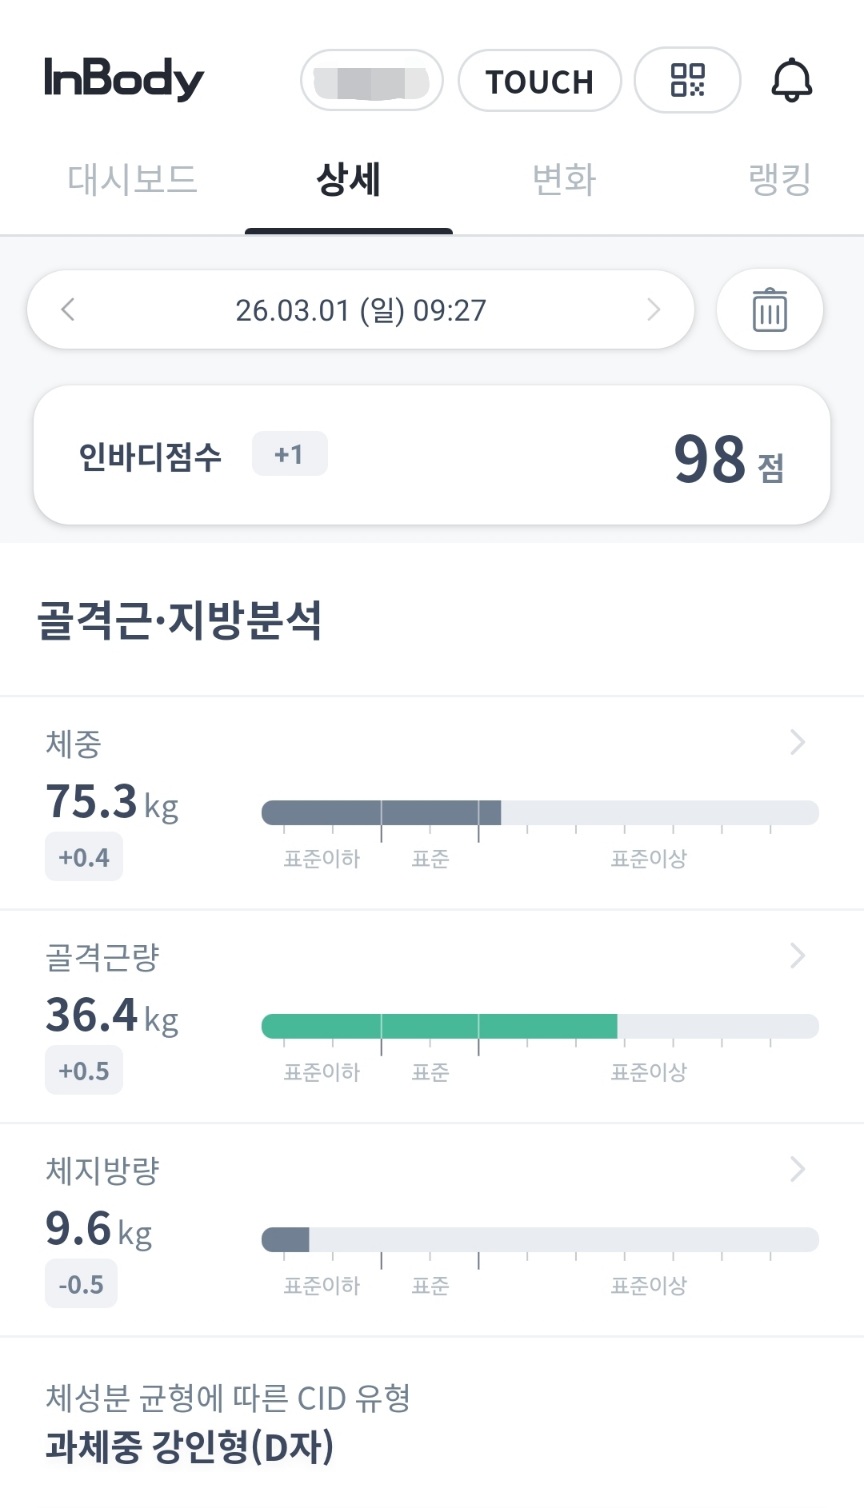Open the 랭킹 tab
The image size is (864, 1508).
pyautogui.click(x=779, y=180)
